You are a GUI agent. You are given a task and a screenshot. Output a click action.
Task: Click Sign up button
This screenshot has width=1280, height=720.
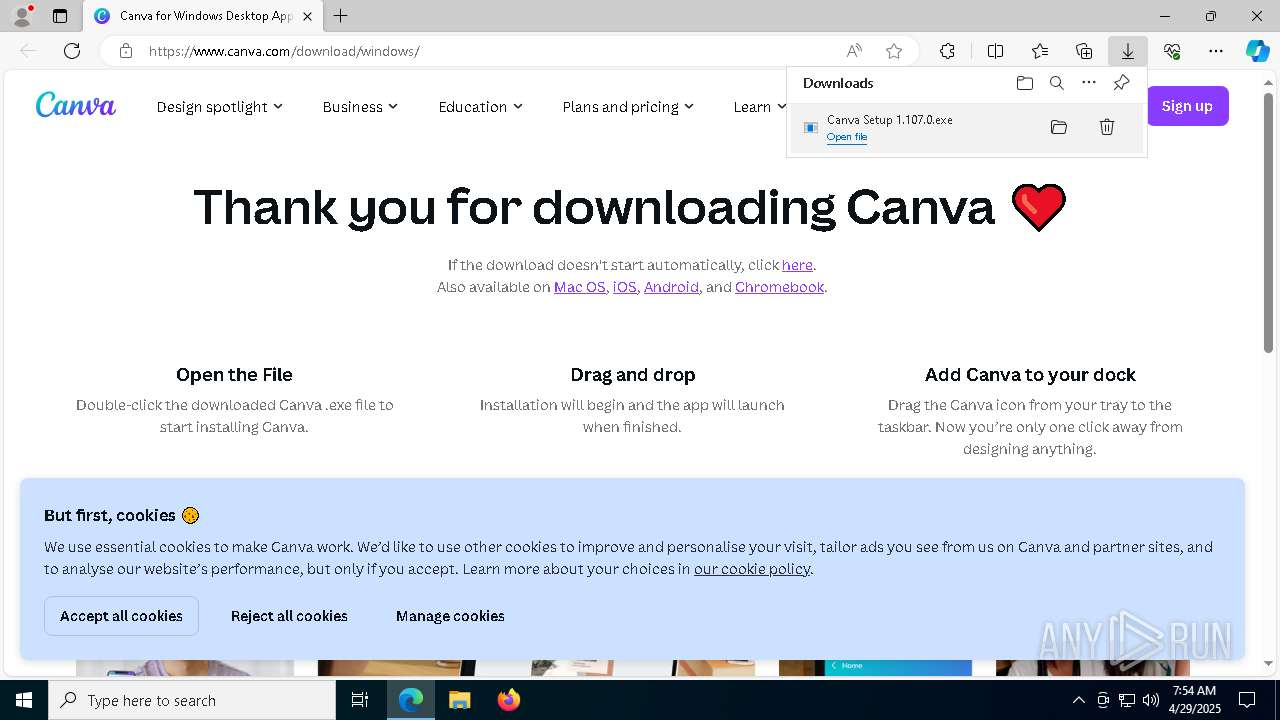click(1187, 106)
